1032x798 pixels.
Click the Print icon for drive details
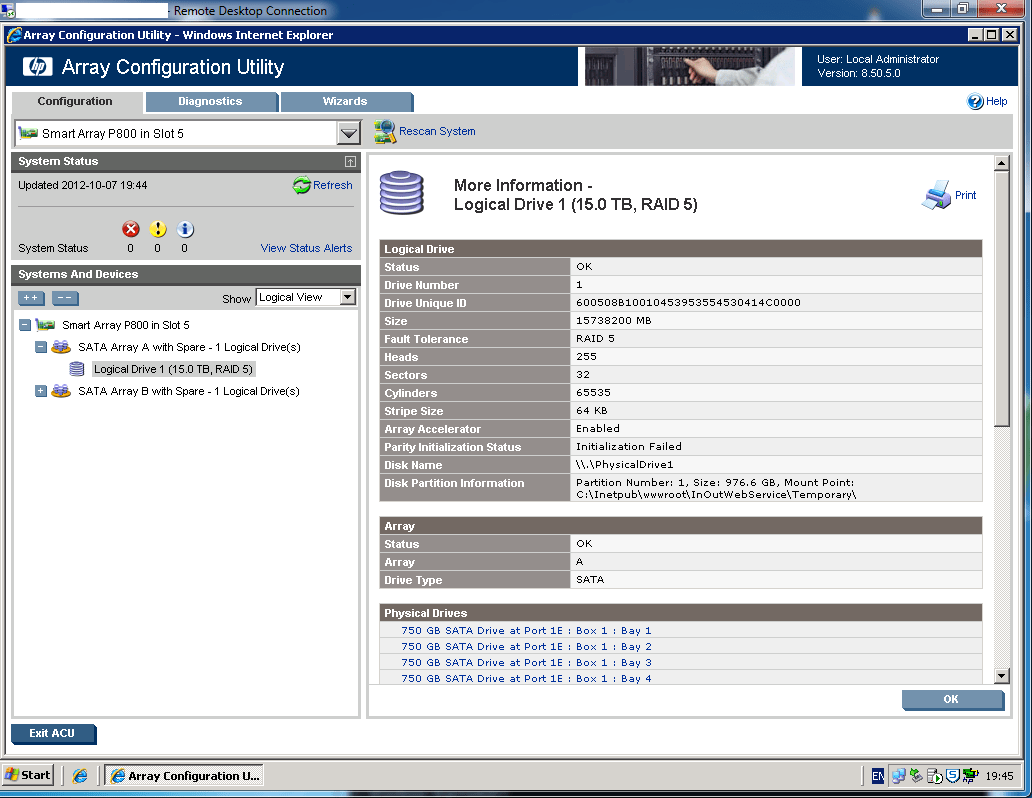point(937,194)
